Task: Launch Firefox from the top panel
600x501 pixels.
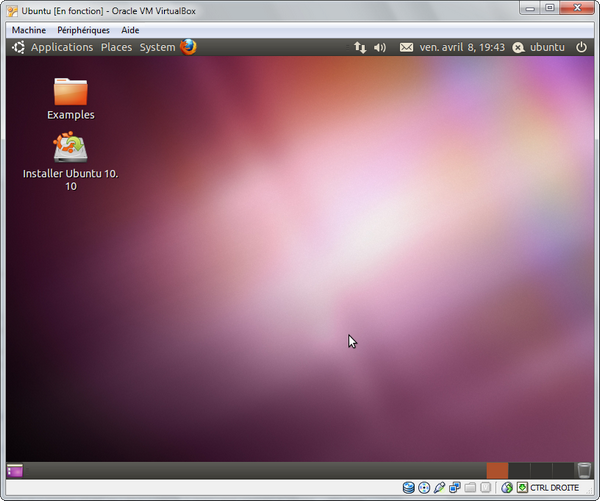Action: coord(188,47)
